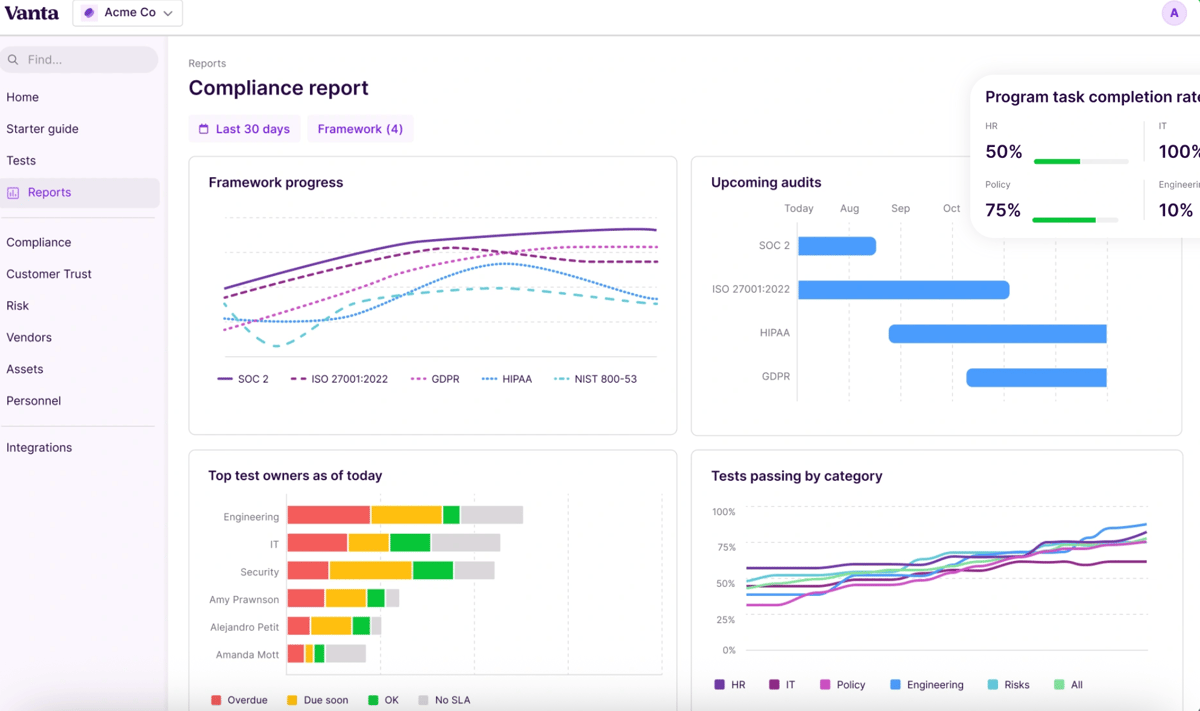
Task: Toggle HIPAA series in legend
Action: coord(507,379)
